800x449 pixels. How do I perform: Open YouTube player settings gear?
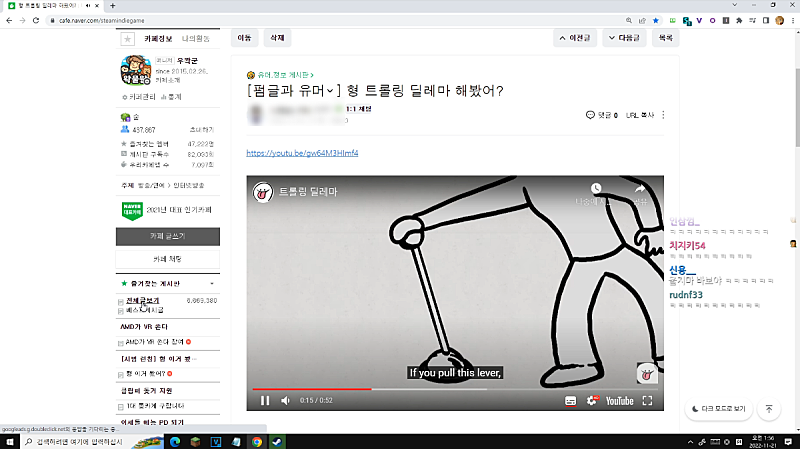tap(592, 401)
